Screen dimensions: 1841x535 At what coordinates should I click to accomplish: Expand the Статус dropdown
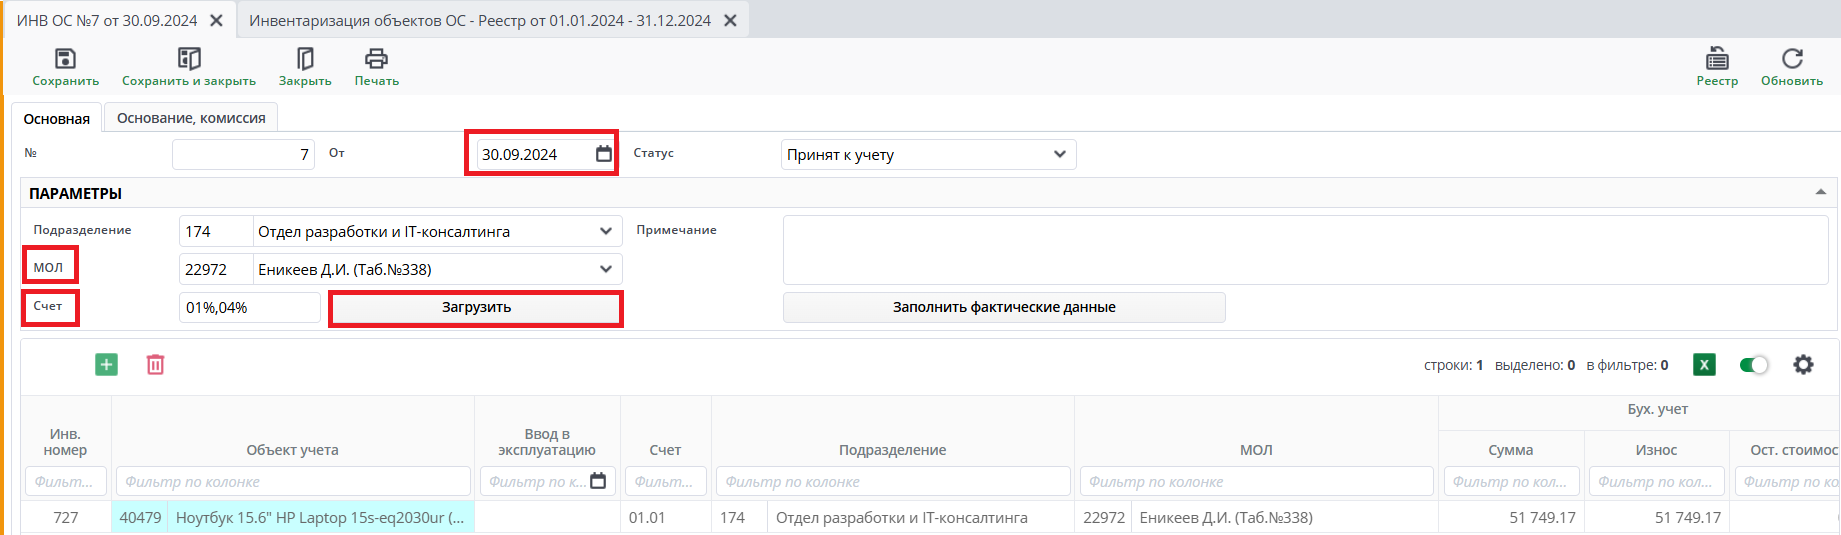pyautogui.click(x=1059, y=154)
